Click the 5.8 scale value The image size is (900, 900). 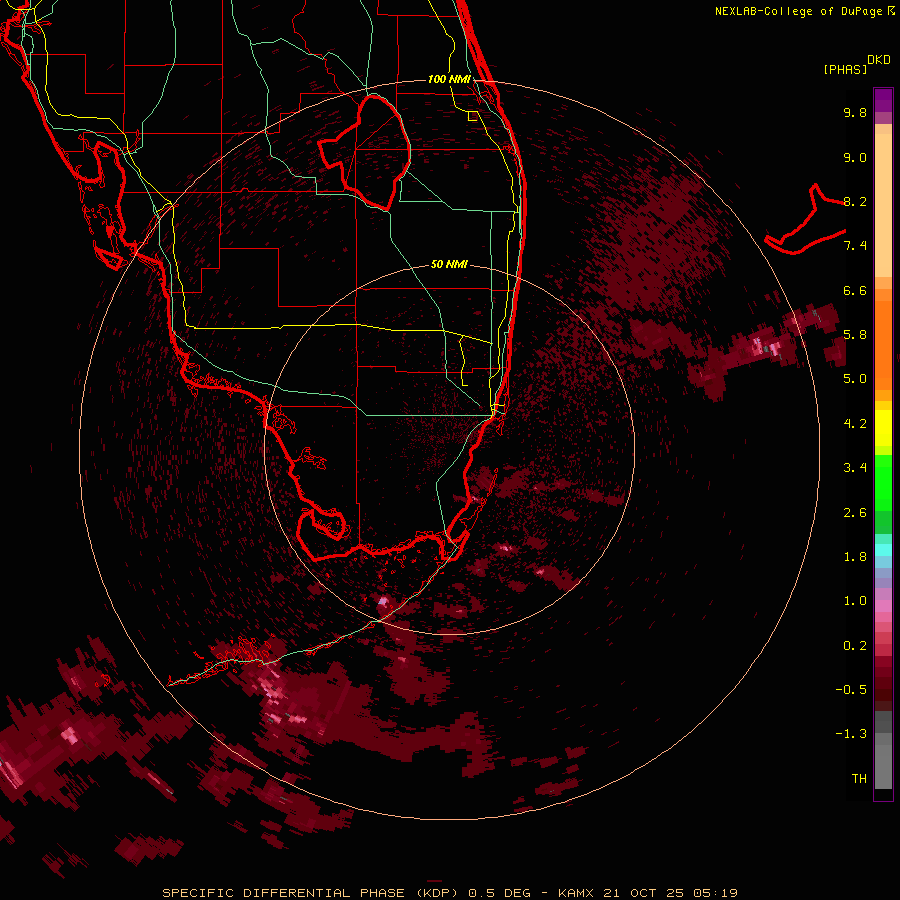tap(855, 335)
